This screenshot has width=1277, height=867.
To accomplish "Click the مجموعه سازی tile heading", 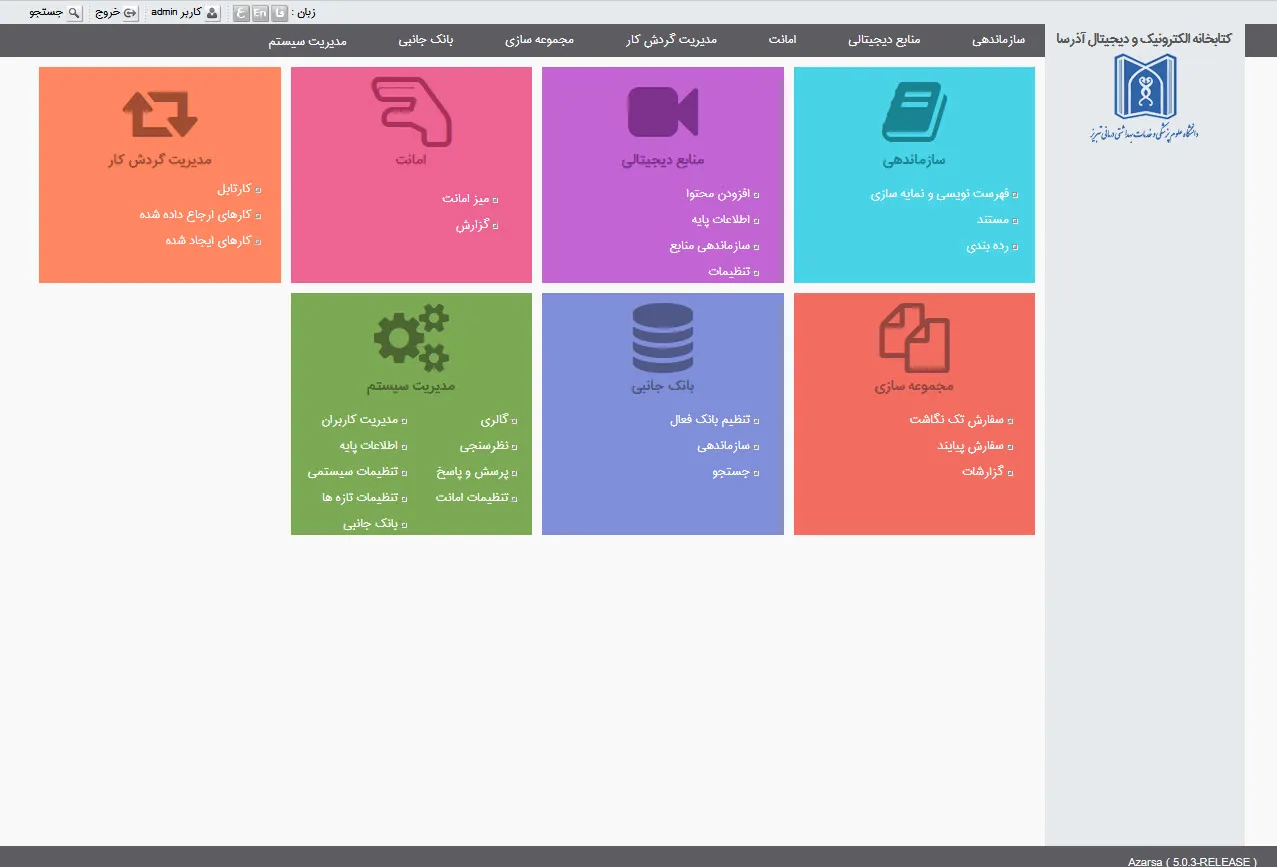I will pos(914,386).
